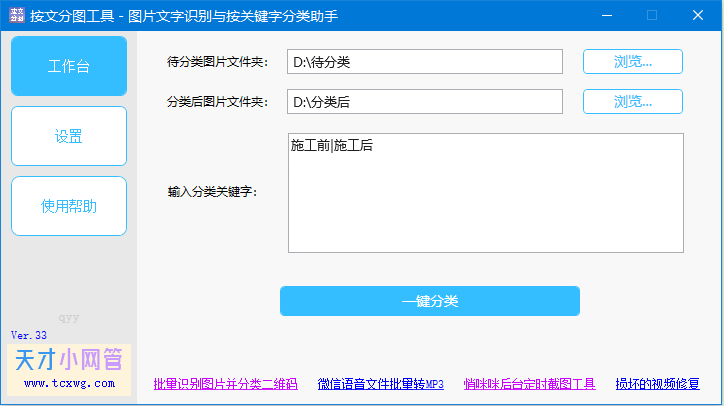Click the www.tcxwg.com website address
This screenshot has height=406, width=724.
click(x=68, y=383)
